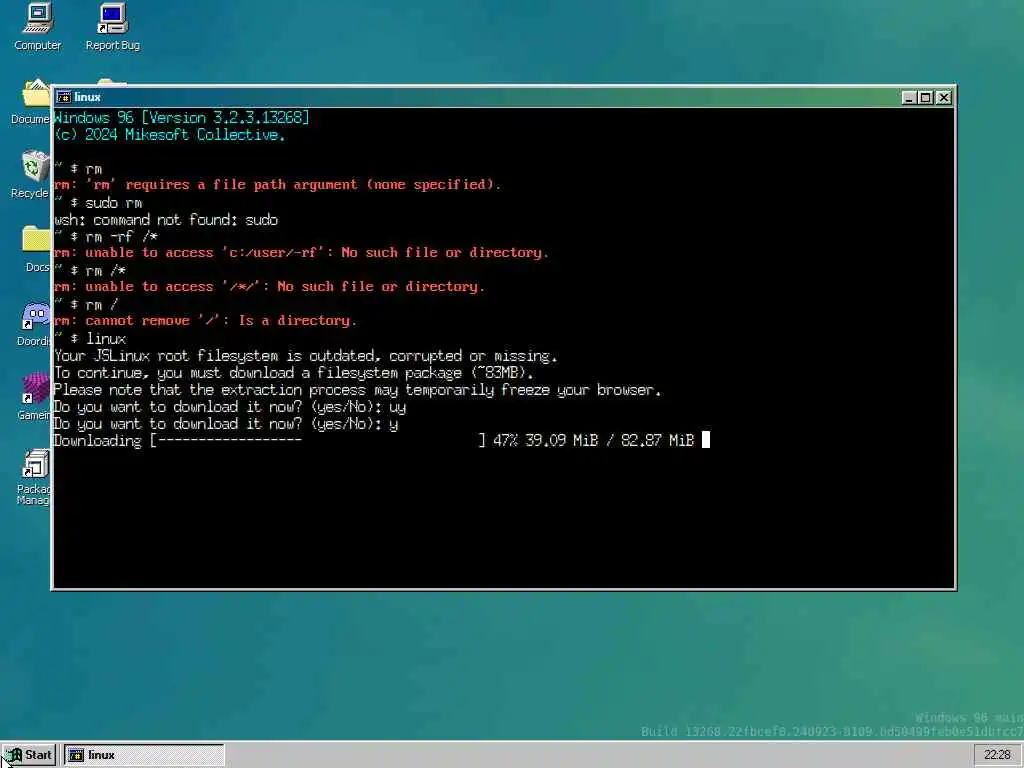This screenshot has height=768, width=1024.
Task: Select the Documents folder icon on desktop
Action: (x=33, y=102)
